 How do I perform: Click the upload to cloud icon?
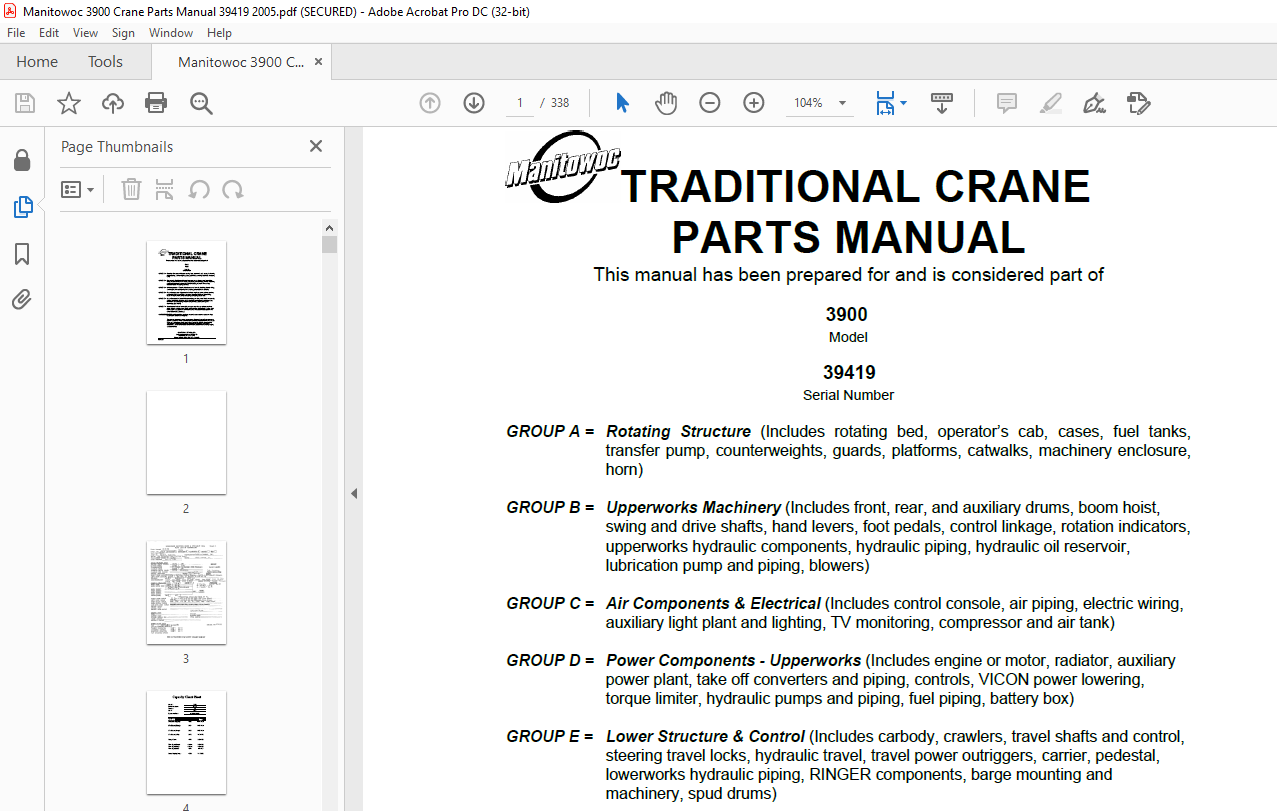coord(113,103)
